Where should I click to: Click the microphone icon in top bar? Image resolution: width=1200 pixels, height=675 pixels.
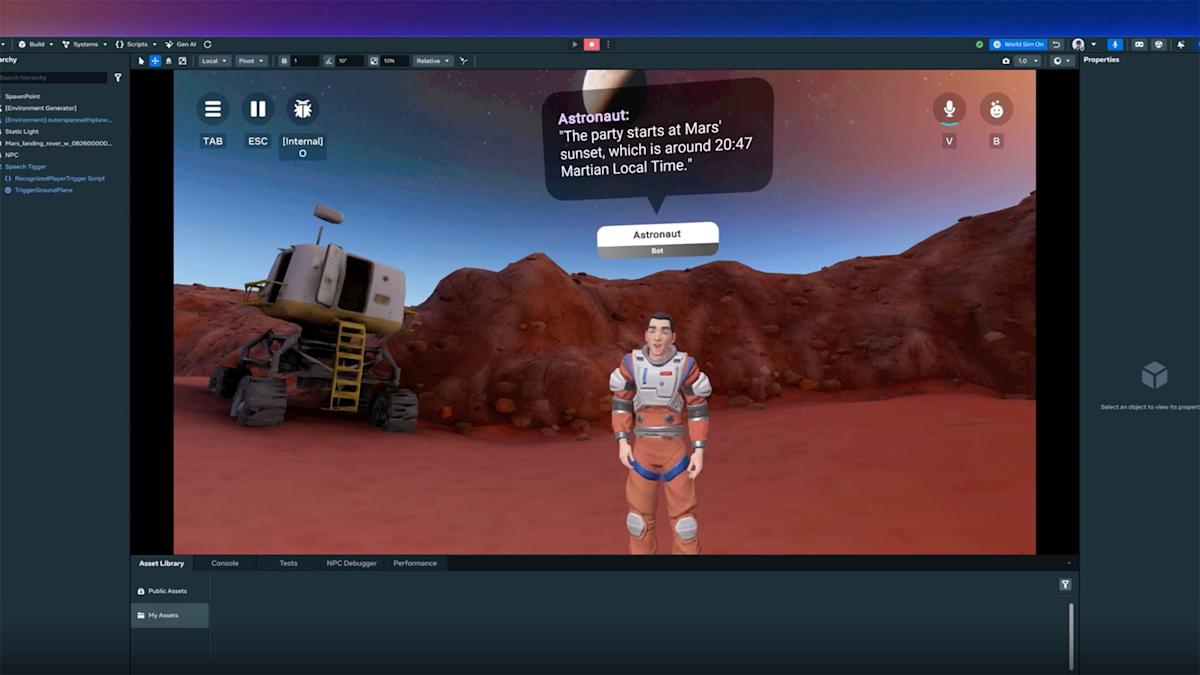1114,44
